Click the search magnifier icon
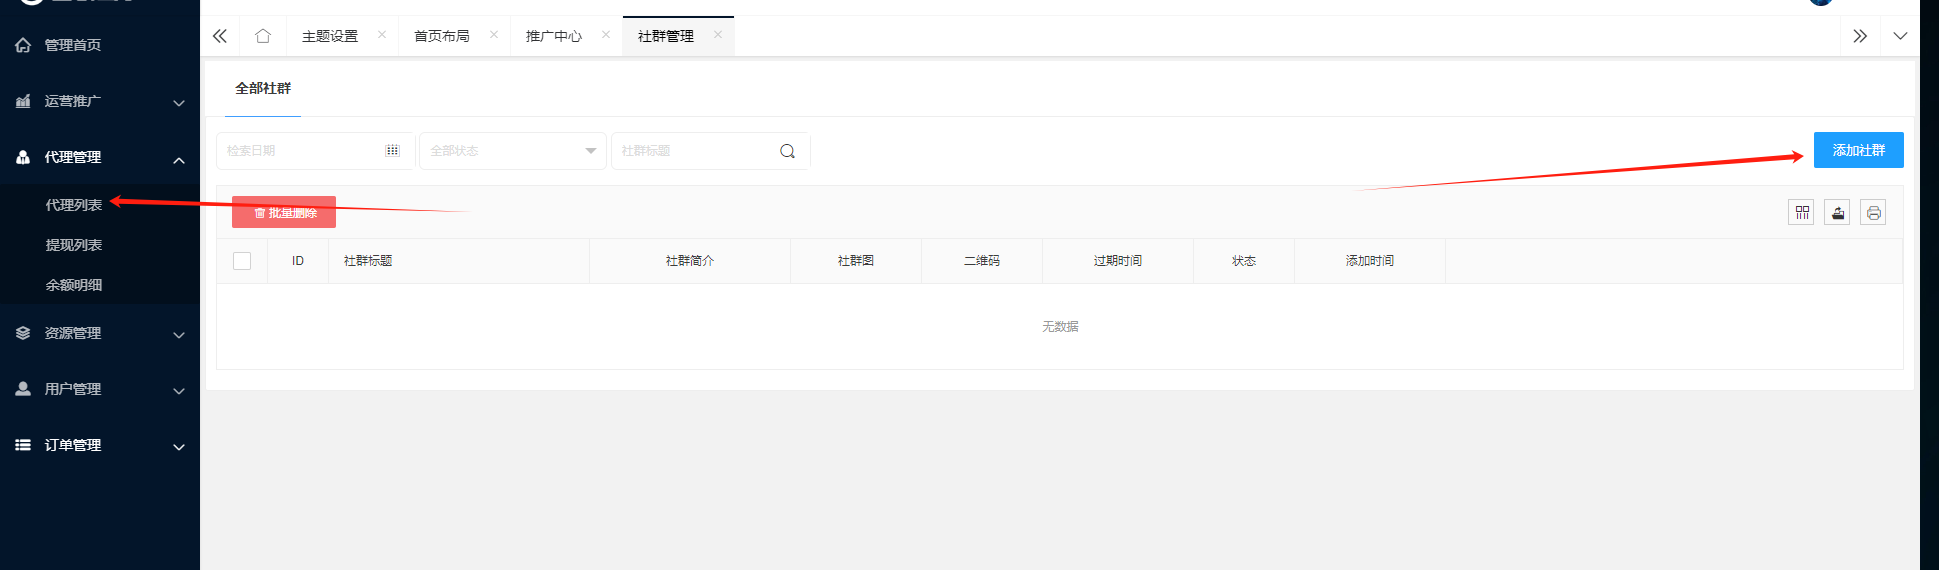The height and width of the screenshot is (570, 1939). (788, 151)
